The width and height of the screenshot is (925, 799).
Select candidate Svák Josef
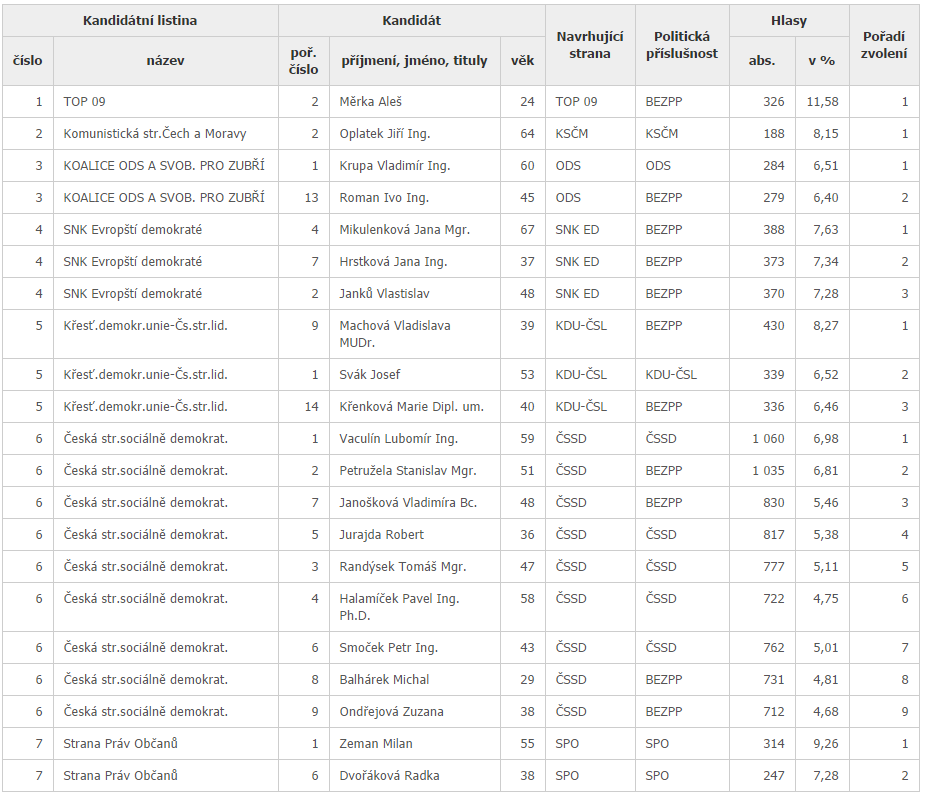click(x=369, y=375)
